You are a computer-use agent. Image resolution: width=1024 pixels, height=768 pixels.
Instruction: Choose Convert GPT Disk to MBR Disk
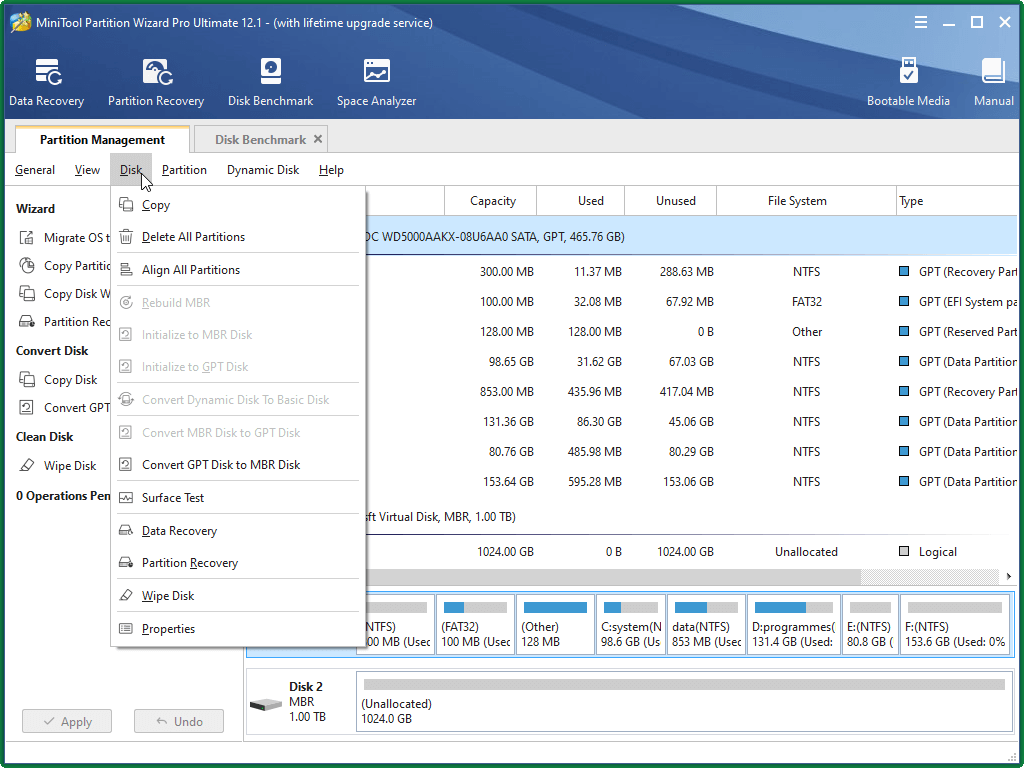(238, 465)
